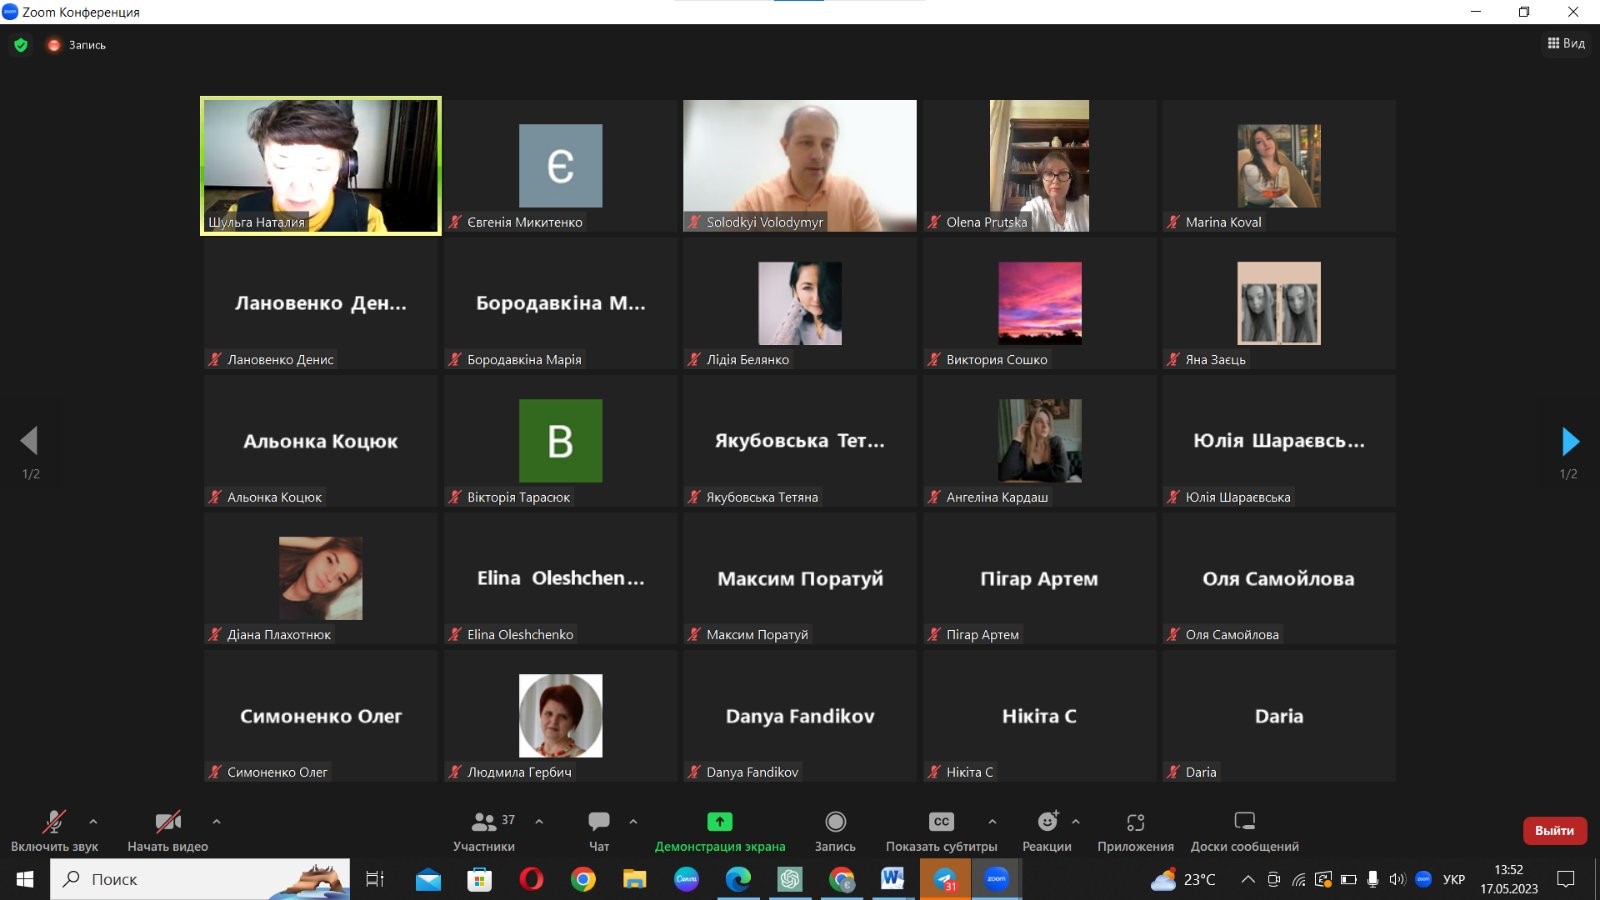Open Приложения apps icon
Screen dimensions: 1600x900
1135,822
